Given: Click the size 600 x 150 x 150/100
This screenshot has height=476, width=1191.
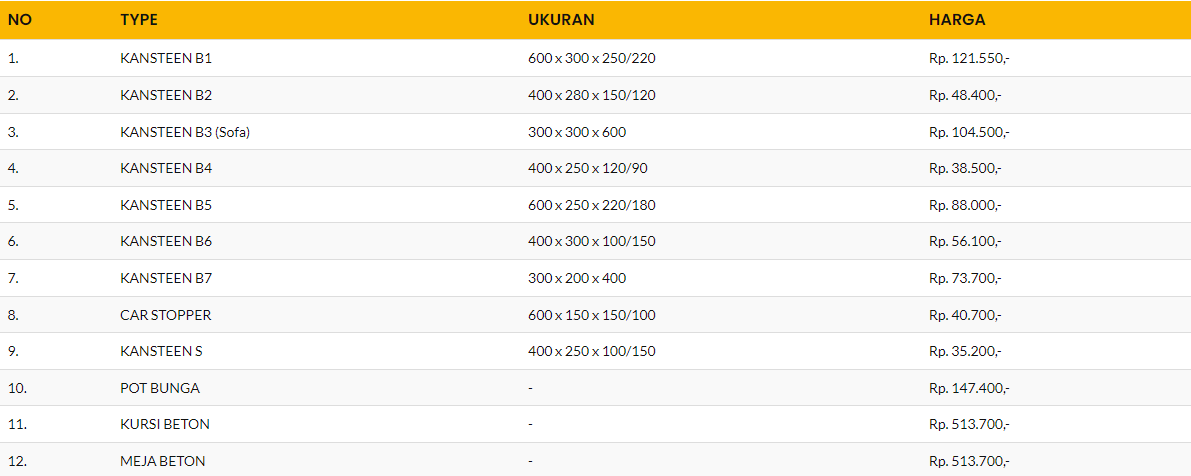Looking at the screenshot, I should [592, 315].
